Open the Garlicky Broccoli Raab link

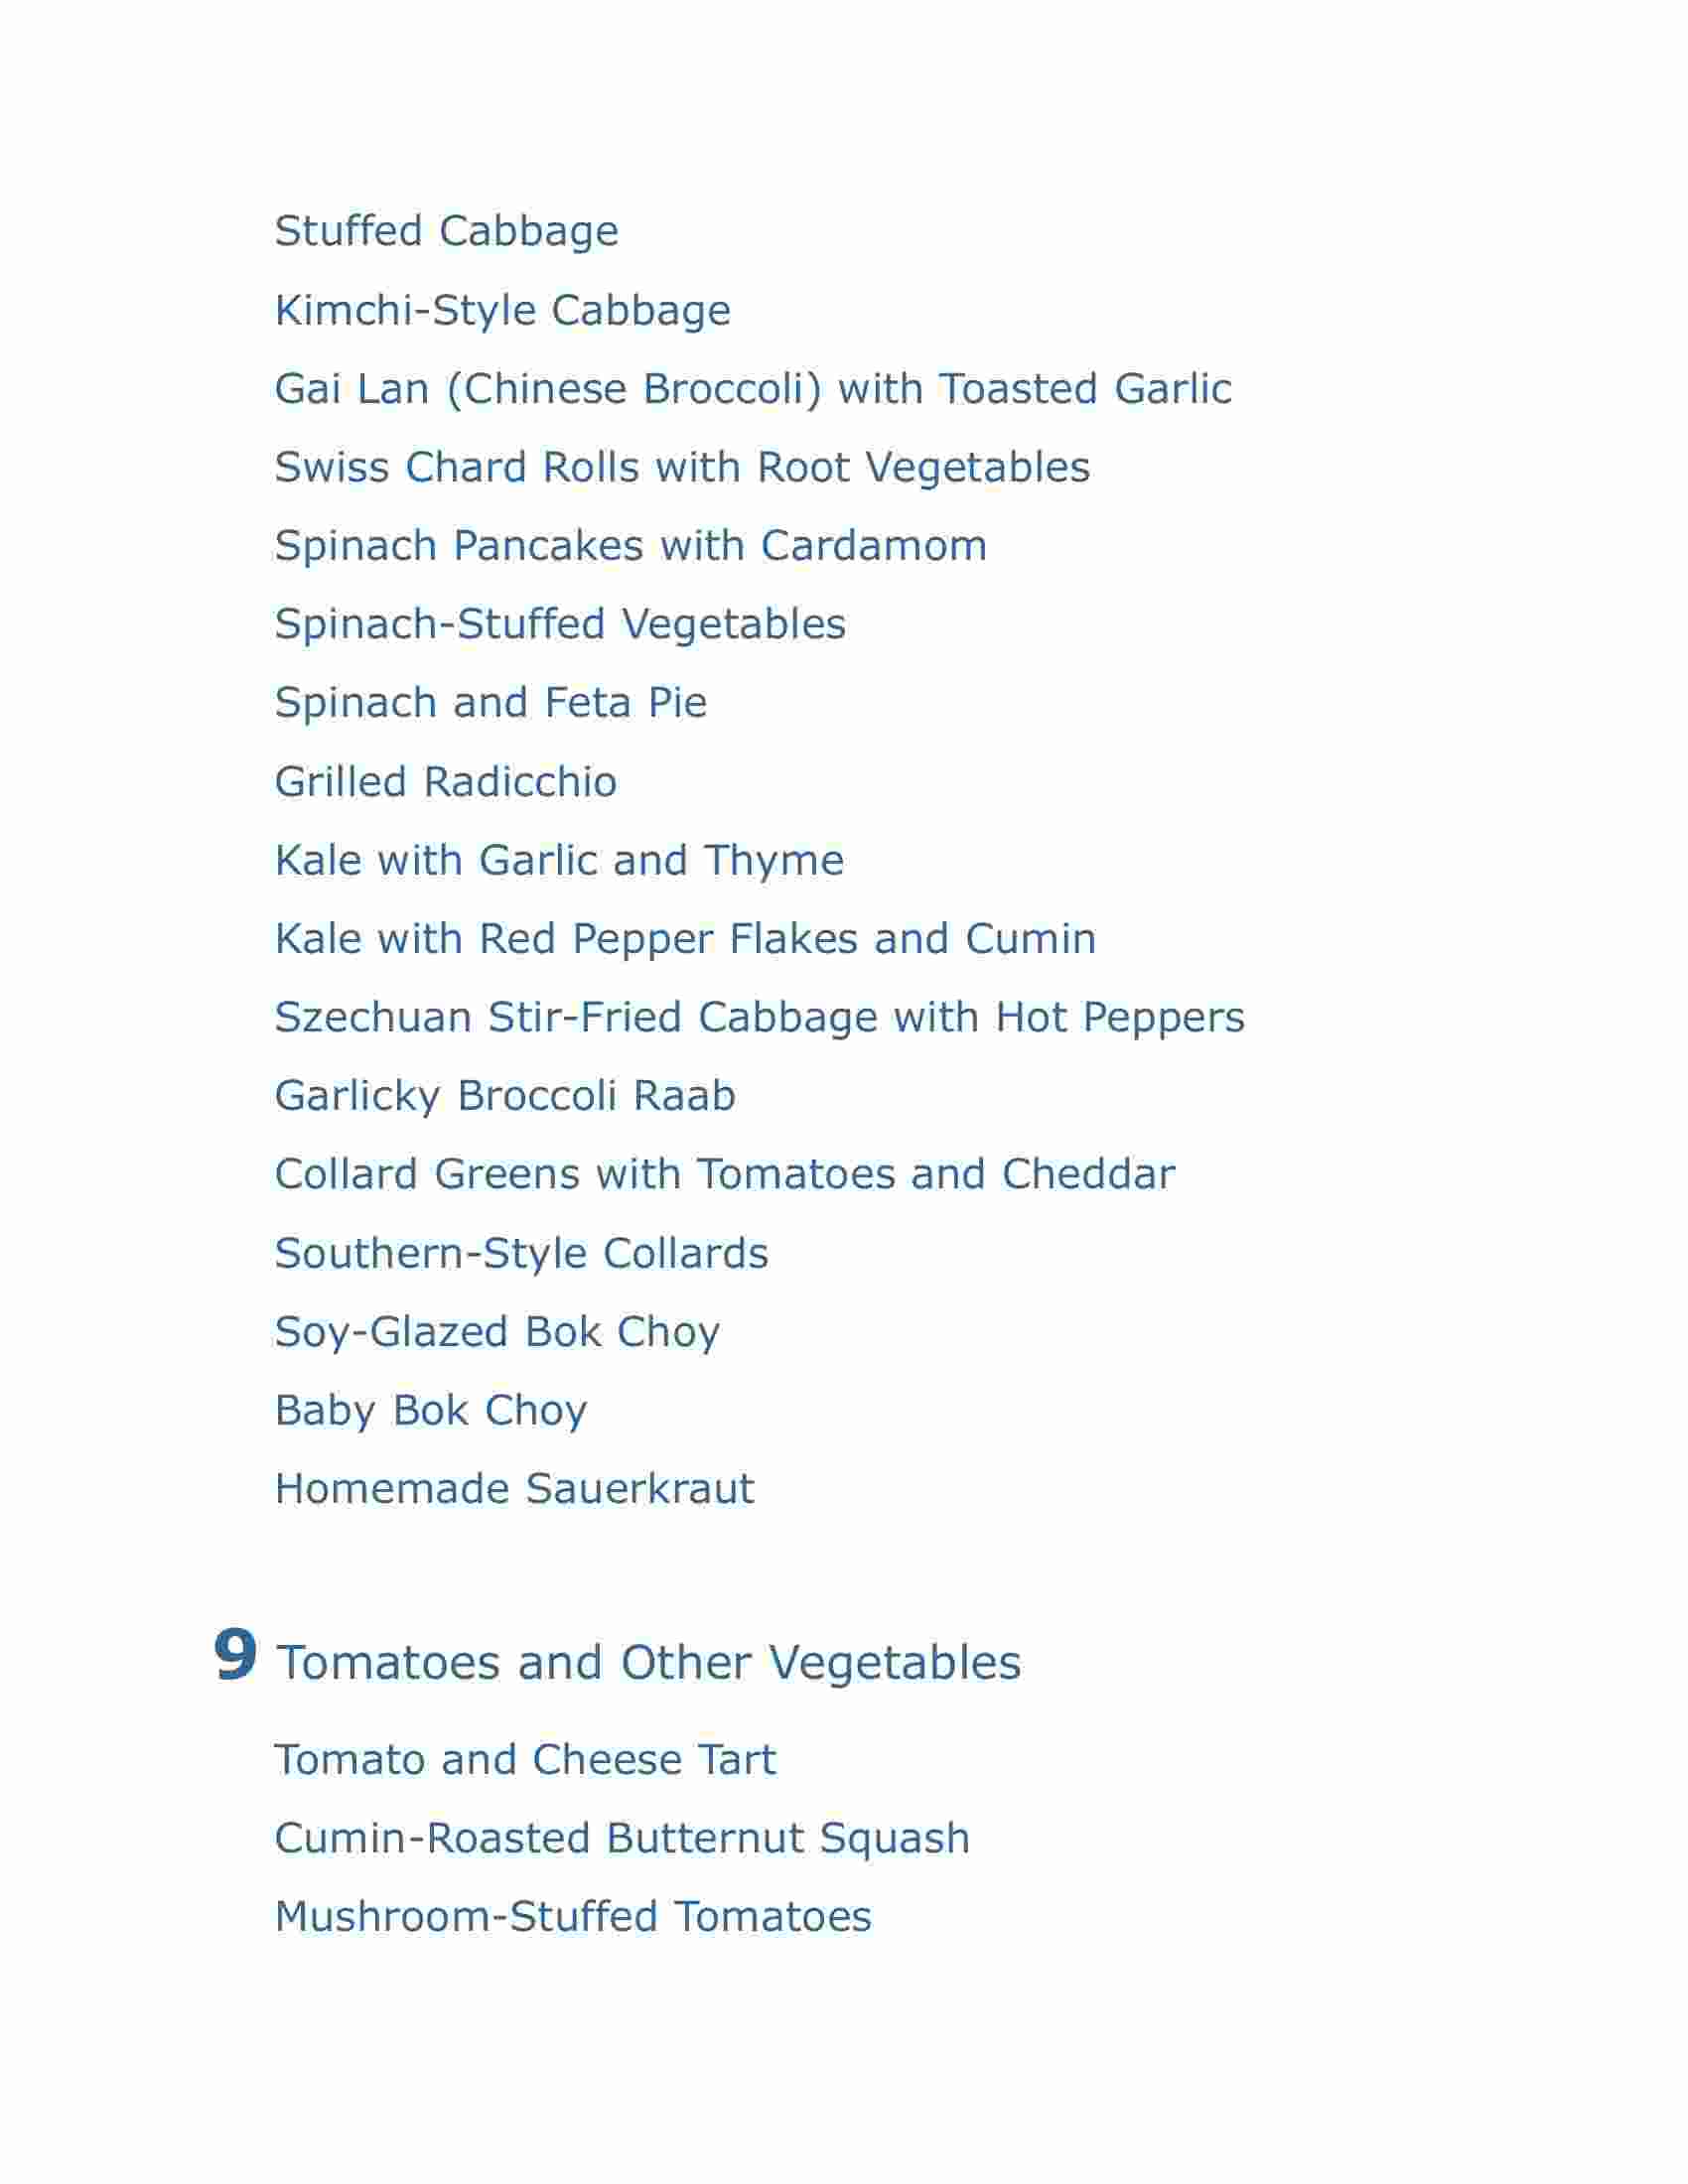point(505,1096)
